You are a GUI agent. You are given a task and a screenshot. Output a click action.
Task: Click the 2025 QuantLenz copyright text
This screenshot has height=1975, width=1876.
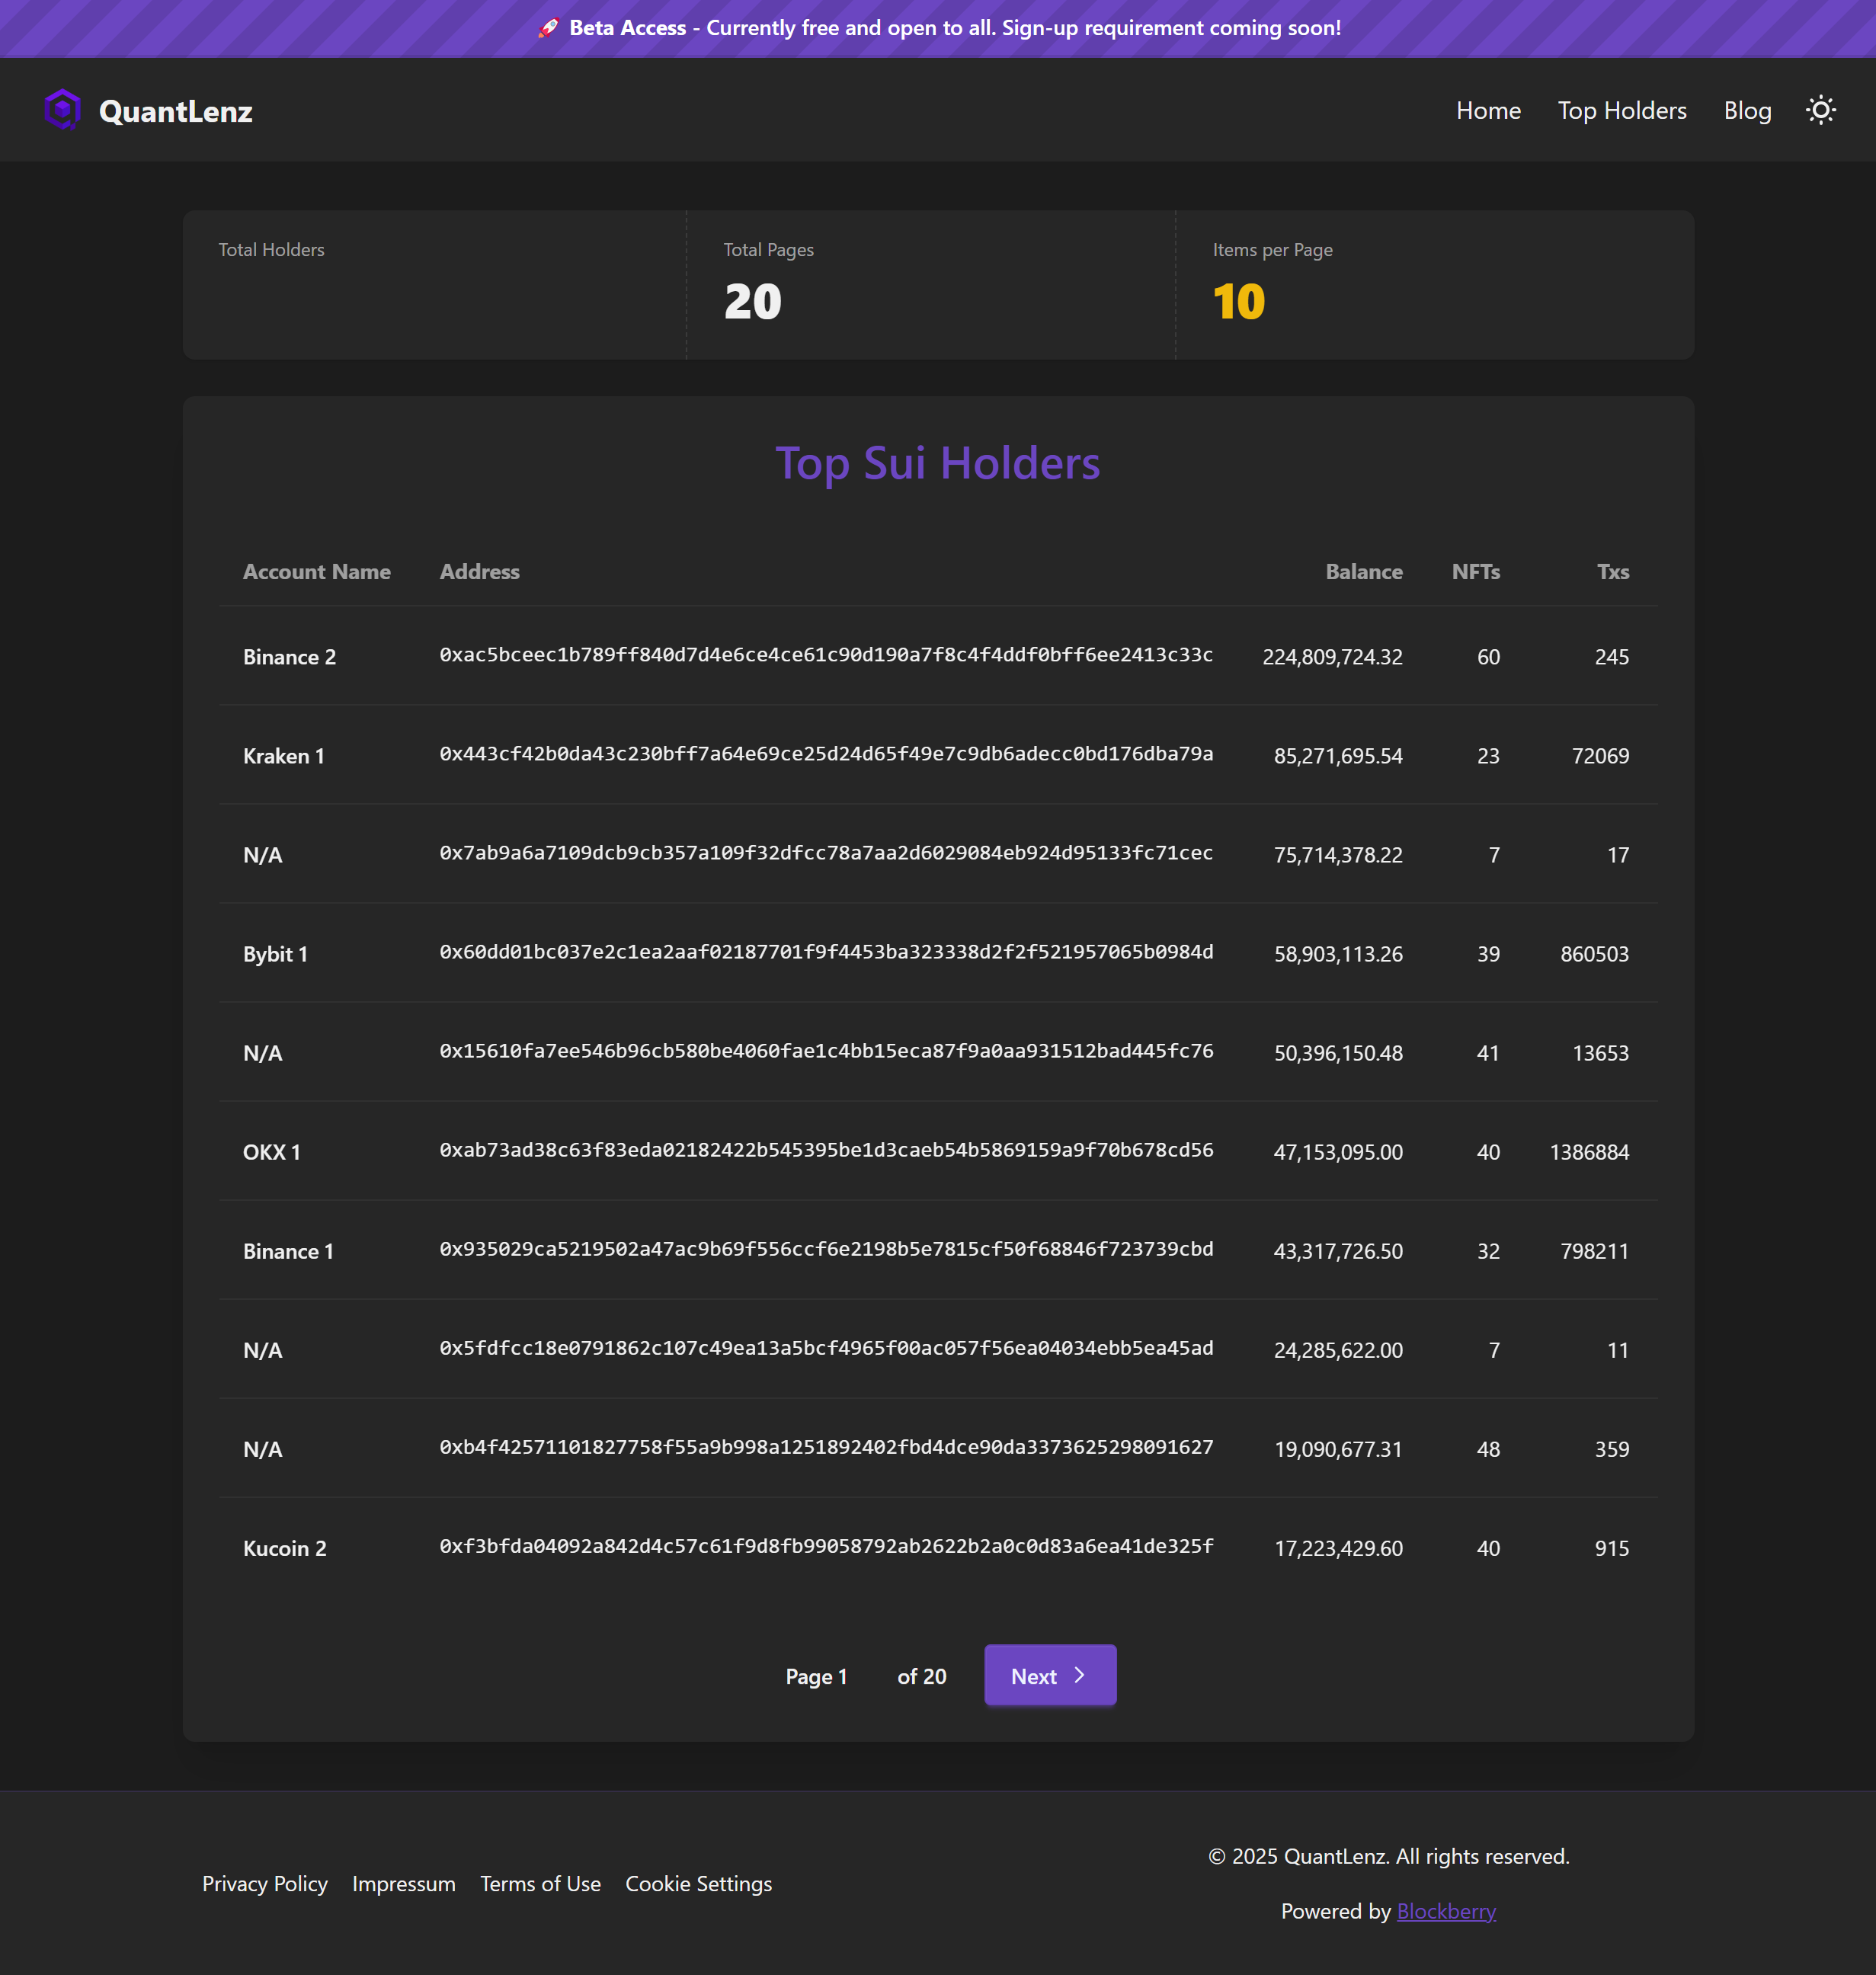(1389, 1856)
